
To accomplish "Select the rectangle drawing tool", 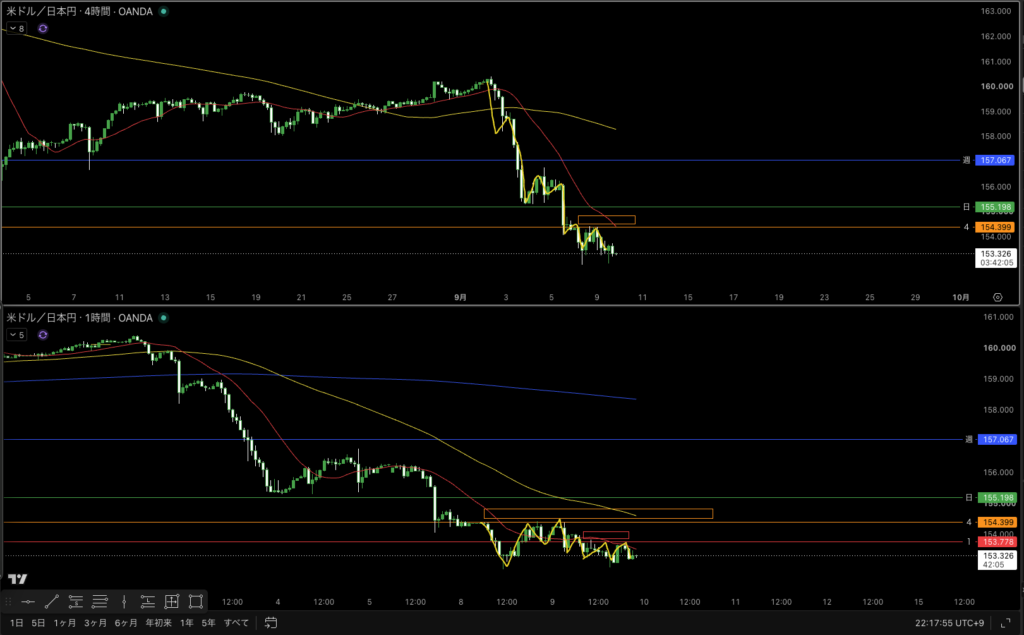I will click(x=196, y=602).
